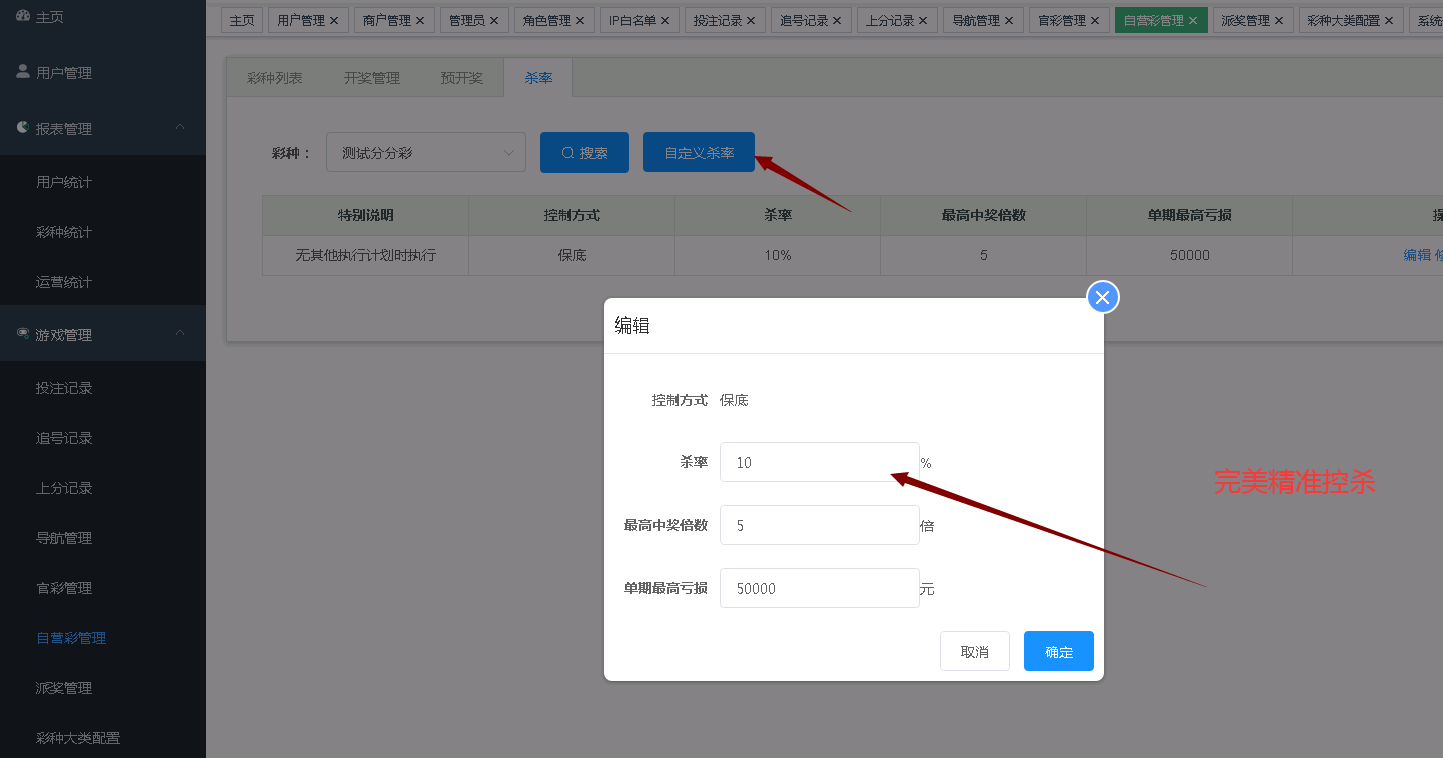Open the 彩种 dropdown showing 测试分分彩
The image size is (1443, 758).
[x=425, y=153]
